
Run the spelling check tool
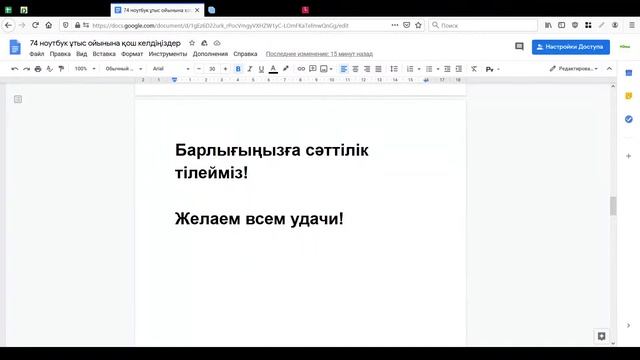50,69
